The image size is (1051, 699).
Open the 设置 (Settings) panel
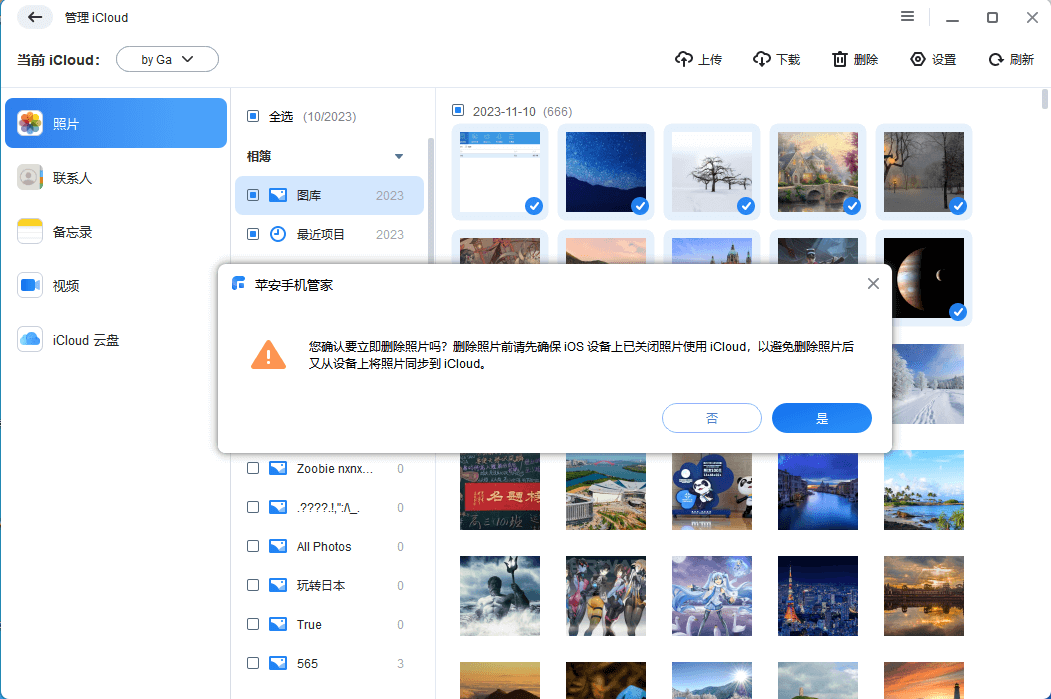(932, 59)
